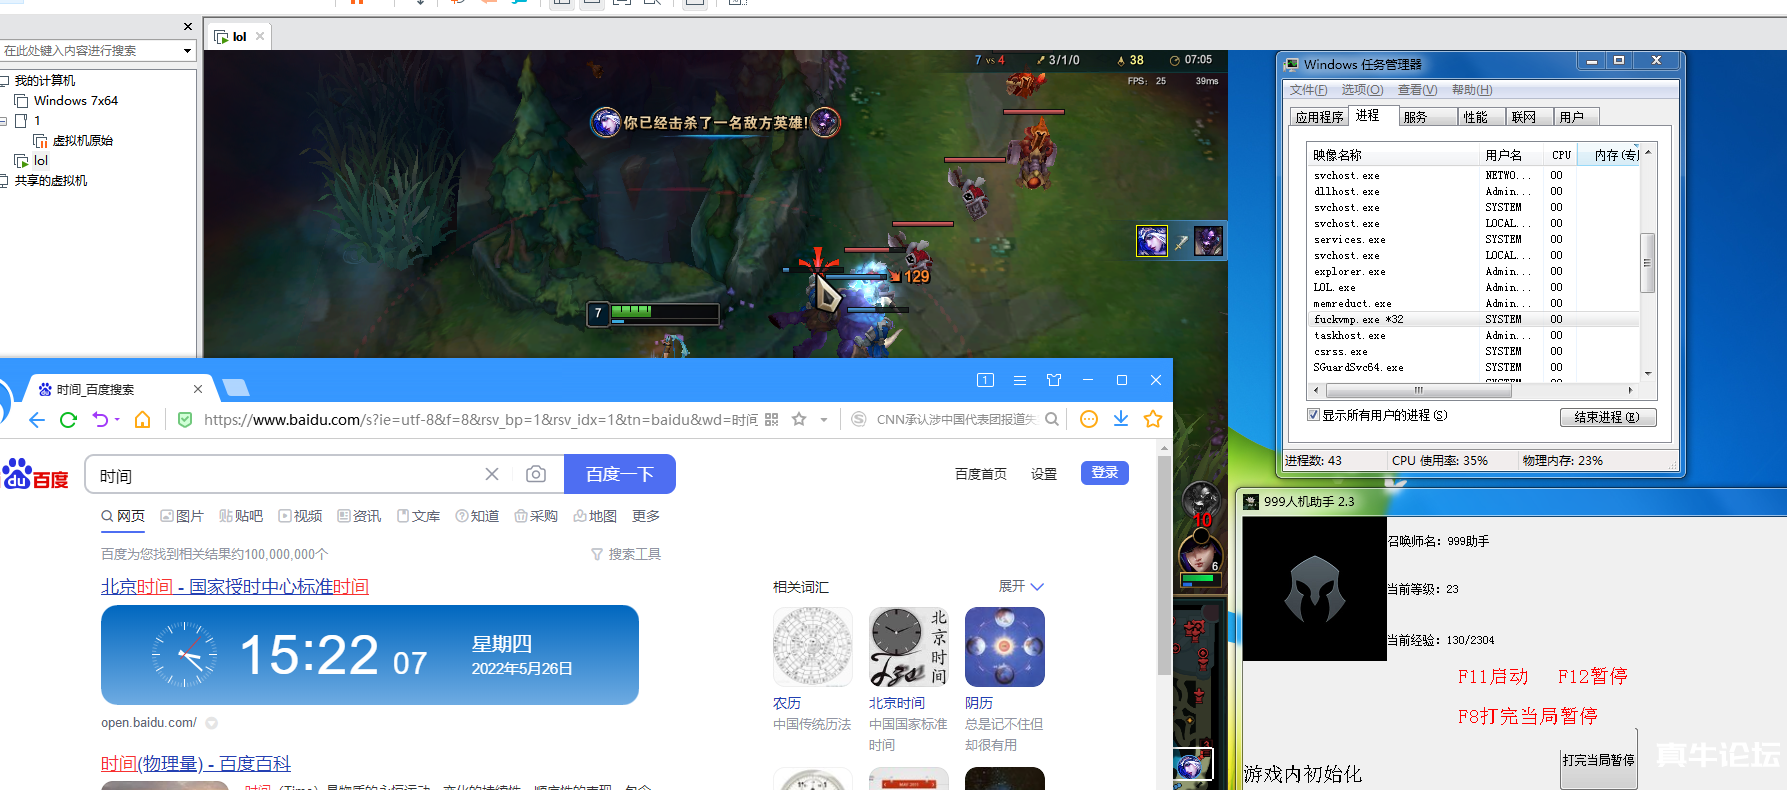Viewport: 1787px width, 790px height.
Task: Expand the search box dropdown in library panel
Action: tap(187, 51)
